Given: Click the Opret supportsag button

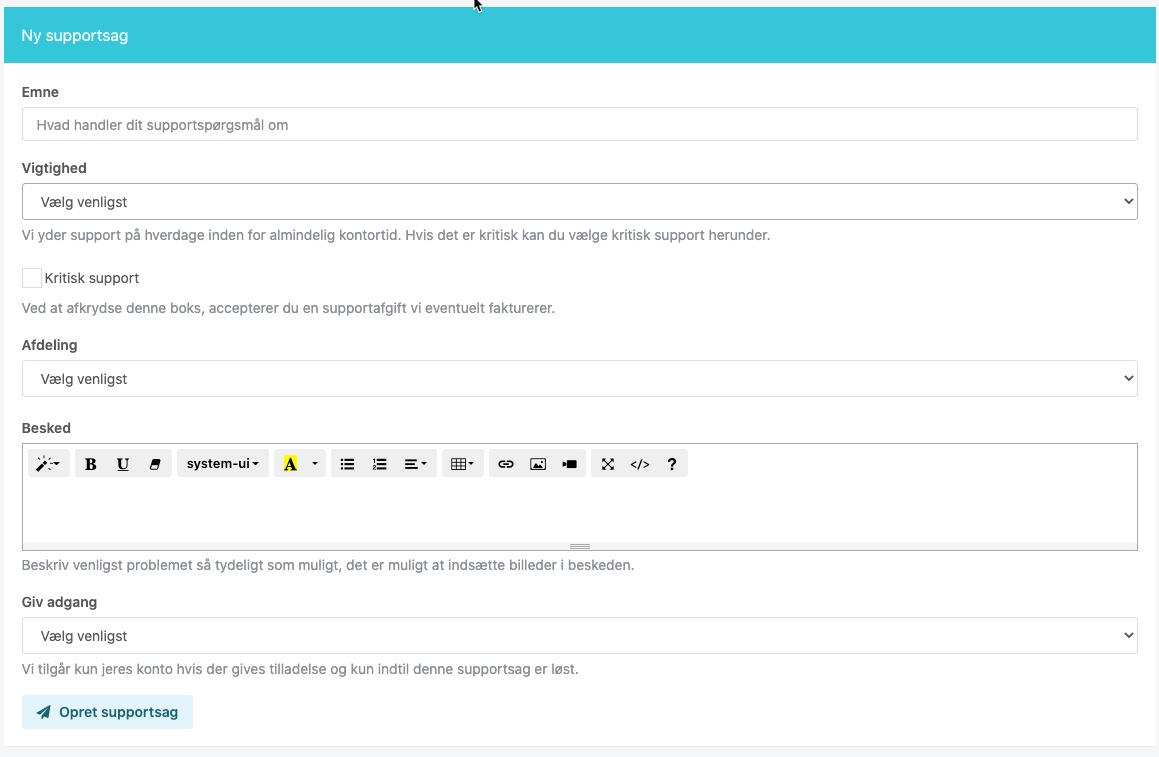Looking at the screenshot, I should [x=107, y=712].
